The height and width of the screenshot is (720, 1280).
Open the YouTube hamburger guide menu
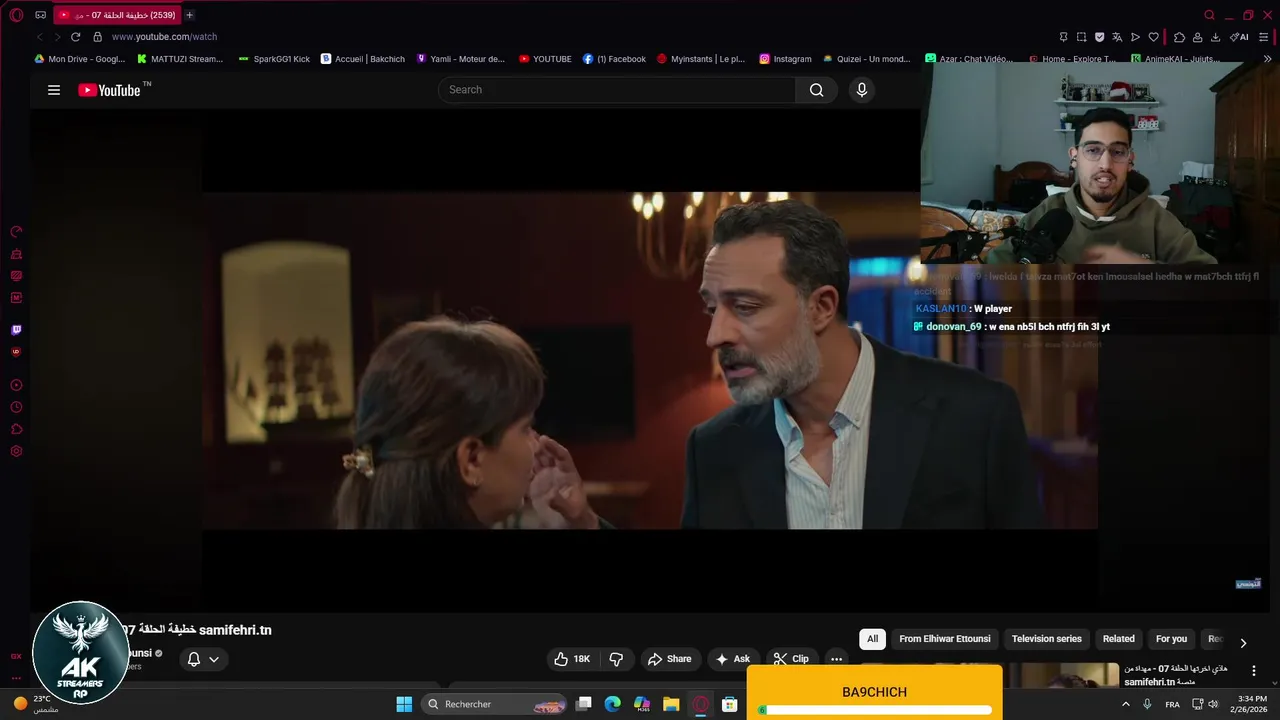tap(54, 90)
